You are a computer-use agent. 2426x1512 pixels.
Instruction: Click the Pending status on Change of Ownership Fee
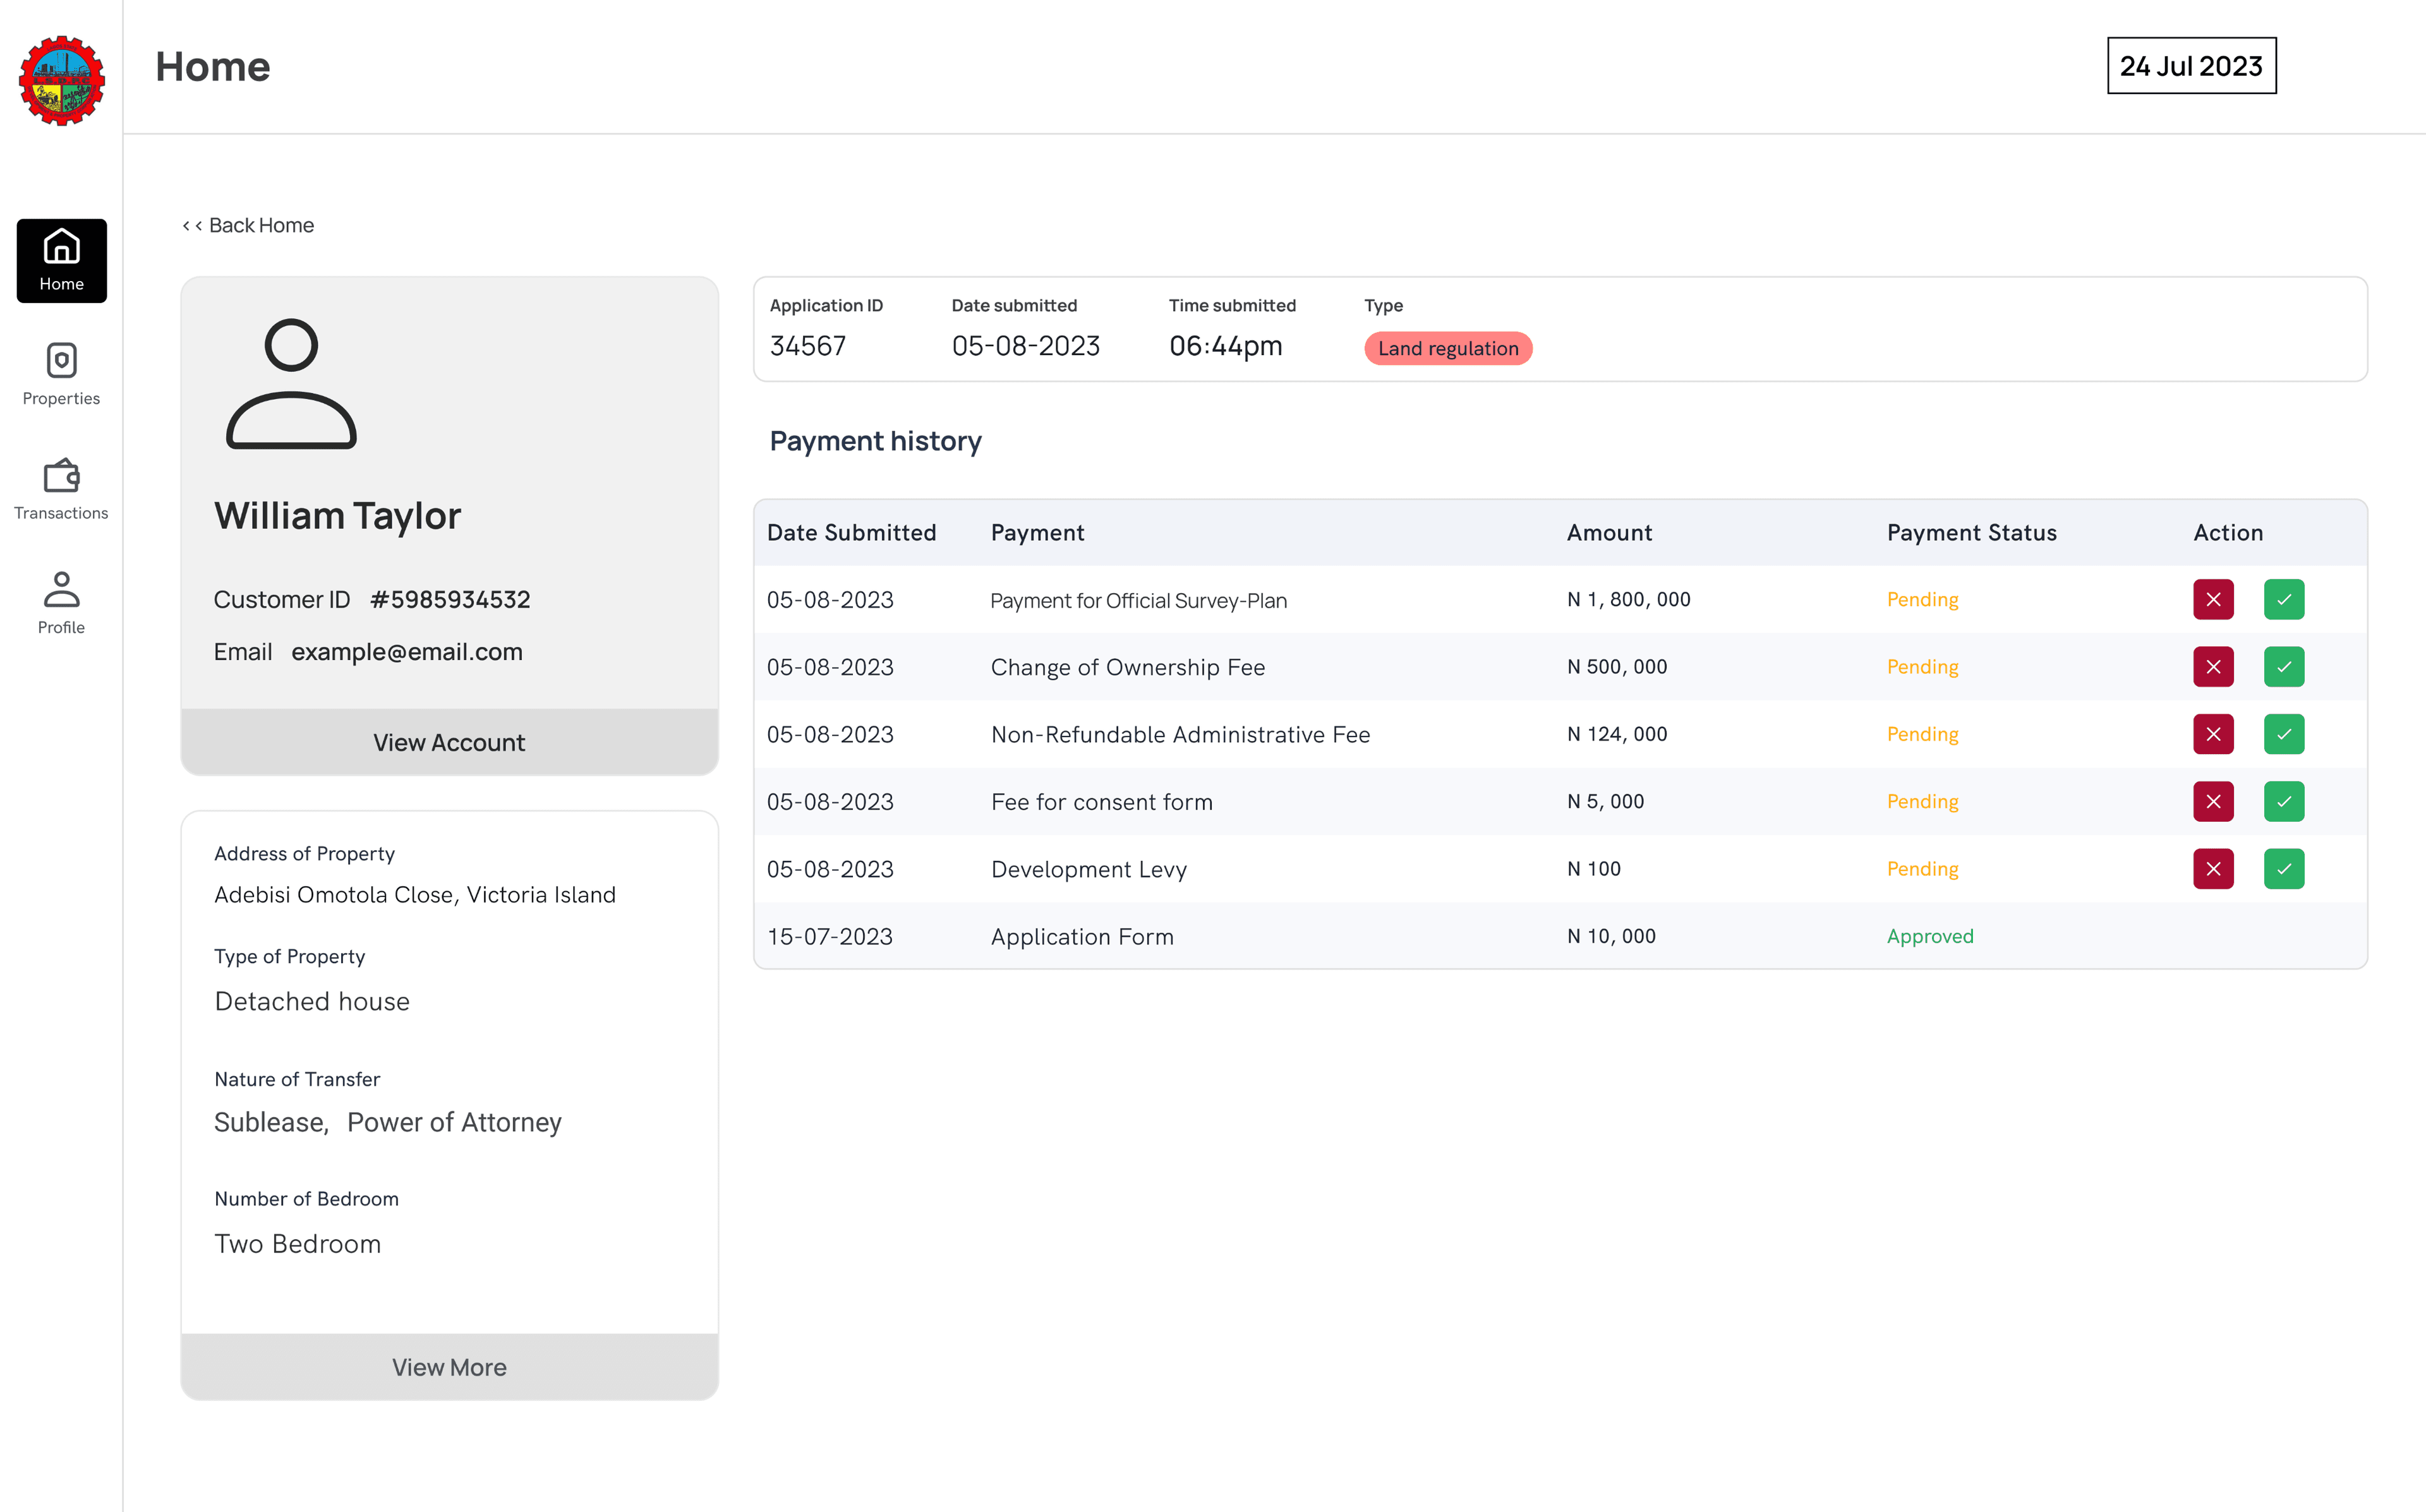1921,666
